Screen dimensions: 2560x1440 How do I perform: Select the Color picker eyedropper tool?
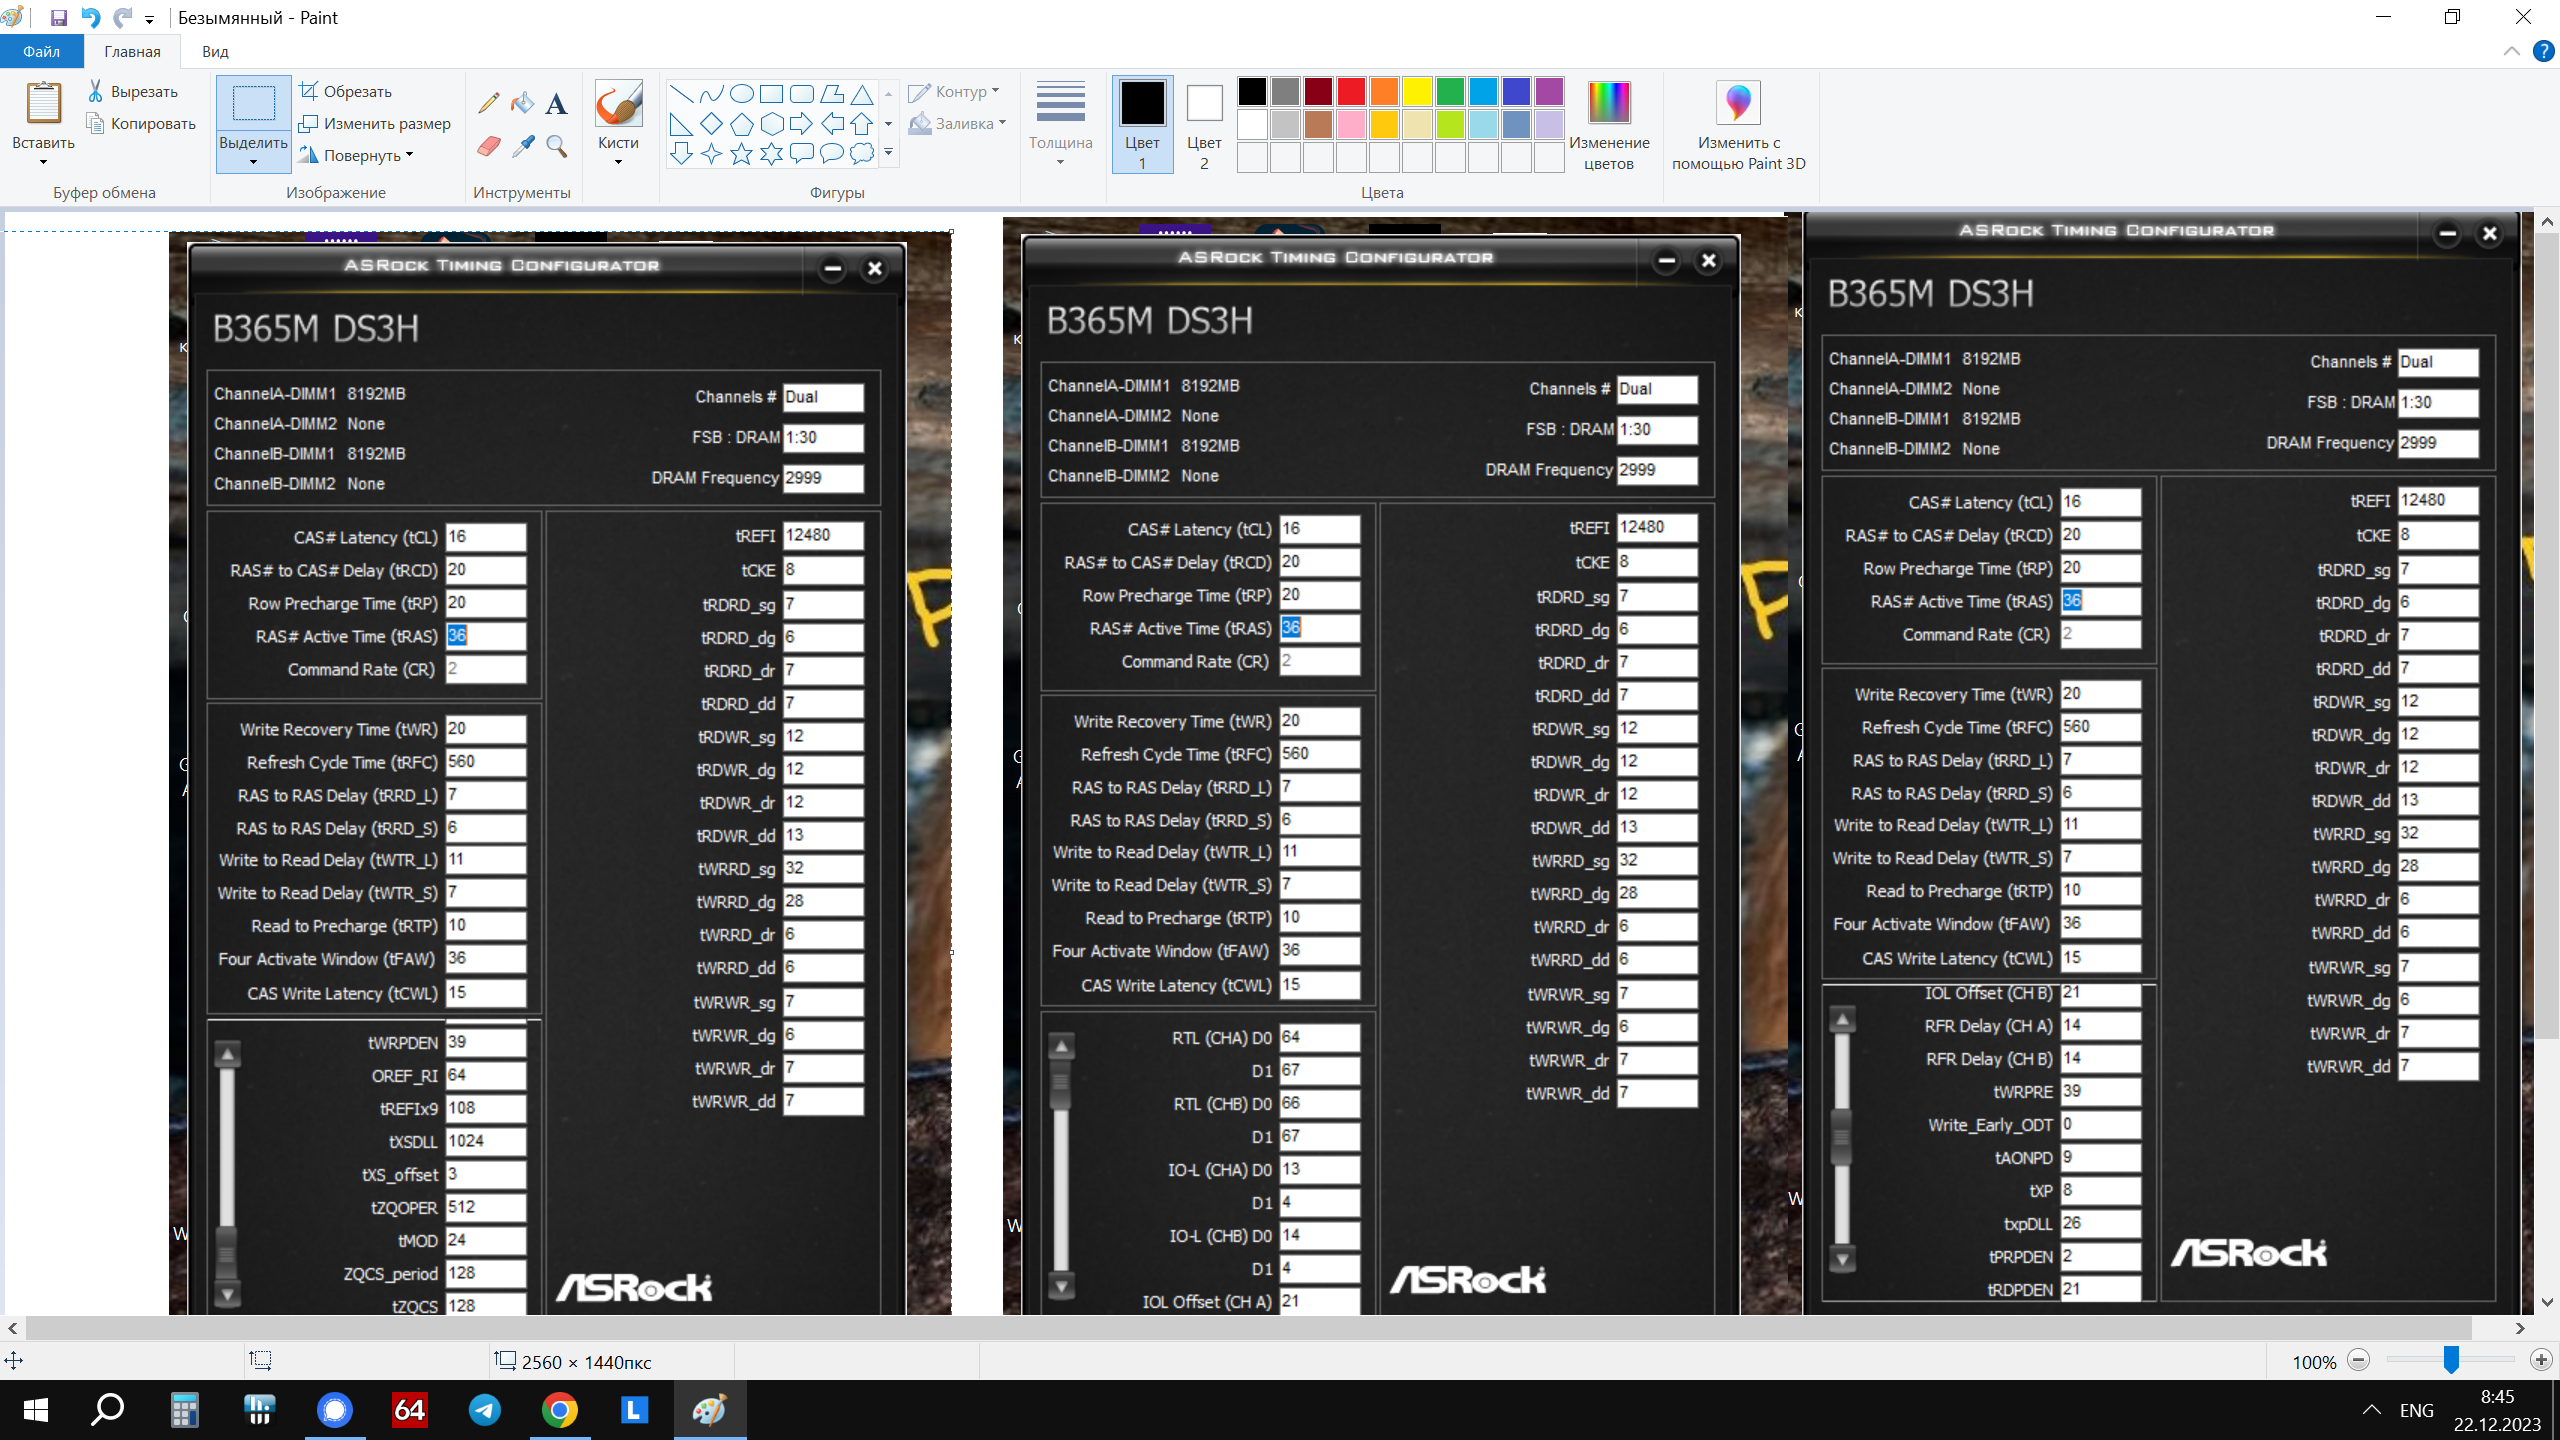pyautogui.click(x=522, y=147)
